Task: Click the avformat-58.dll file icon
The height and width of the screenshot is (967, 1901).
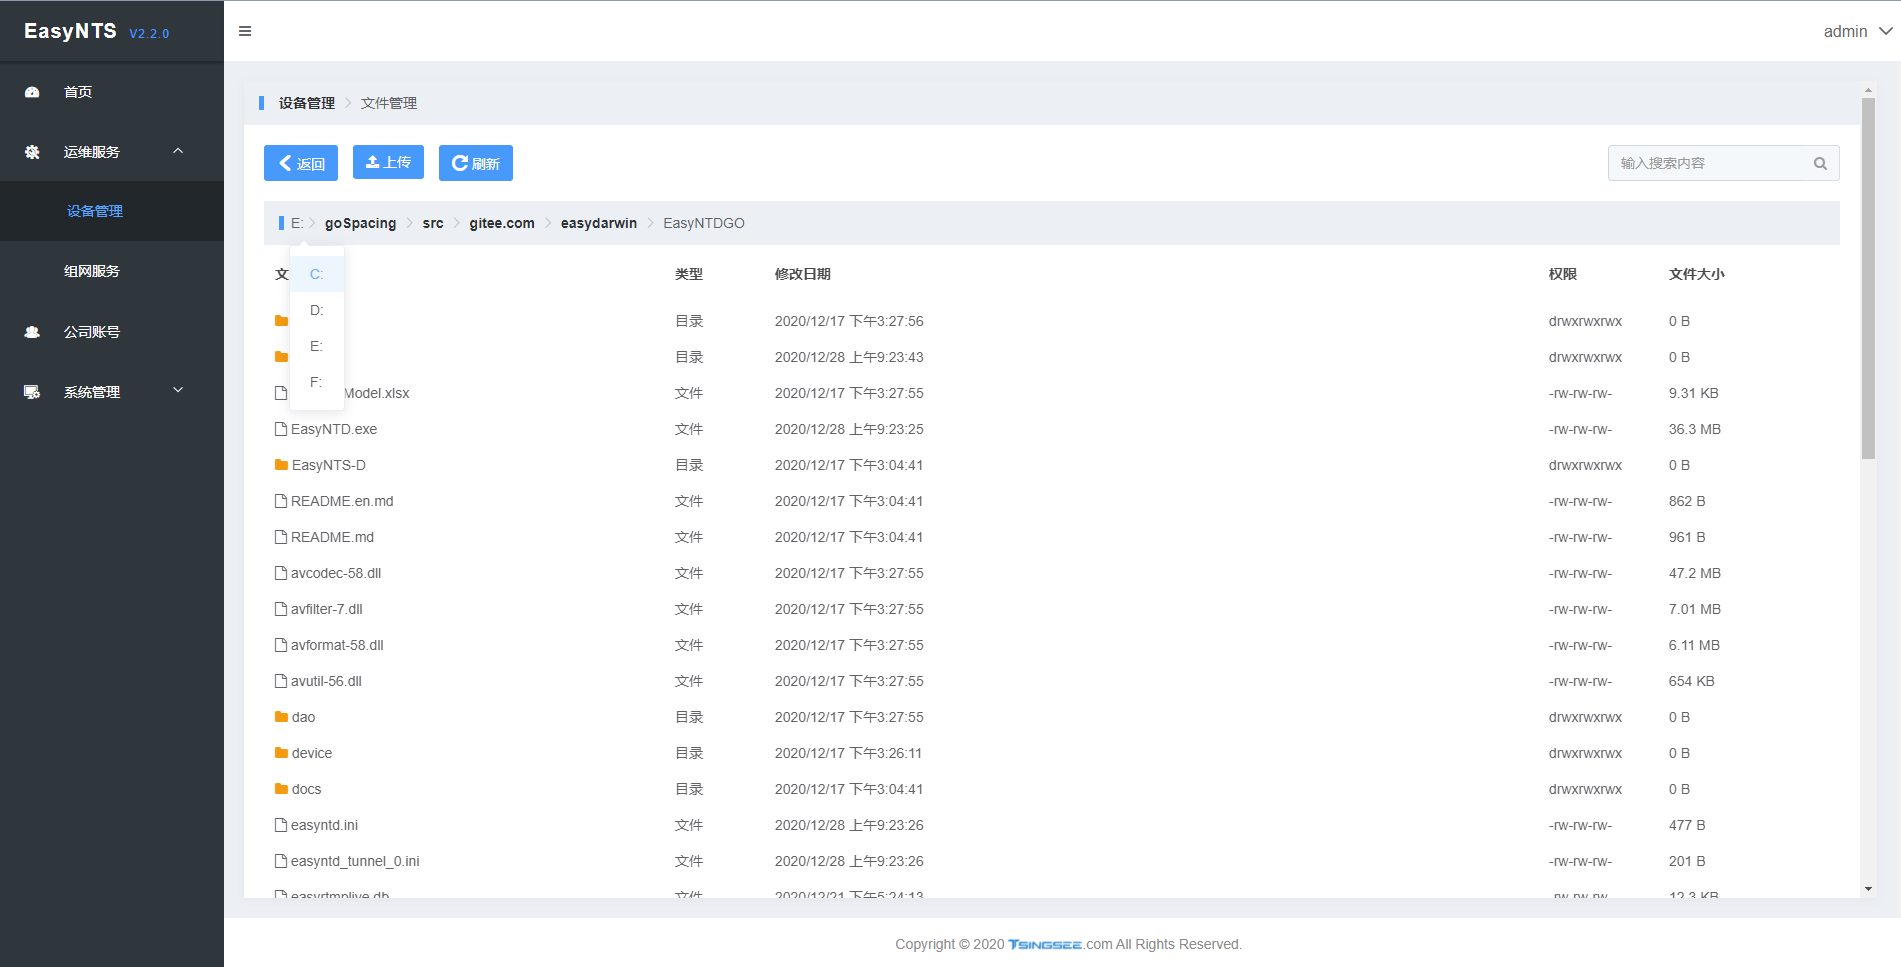Action: pos(281,645)
